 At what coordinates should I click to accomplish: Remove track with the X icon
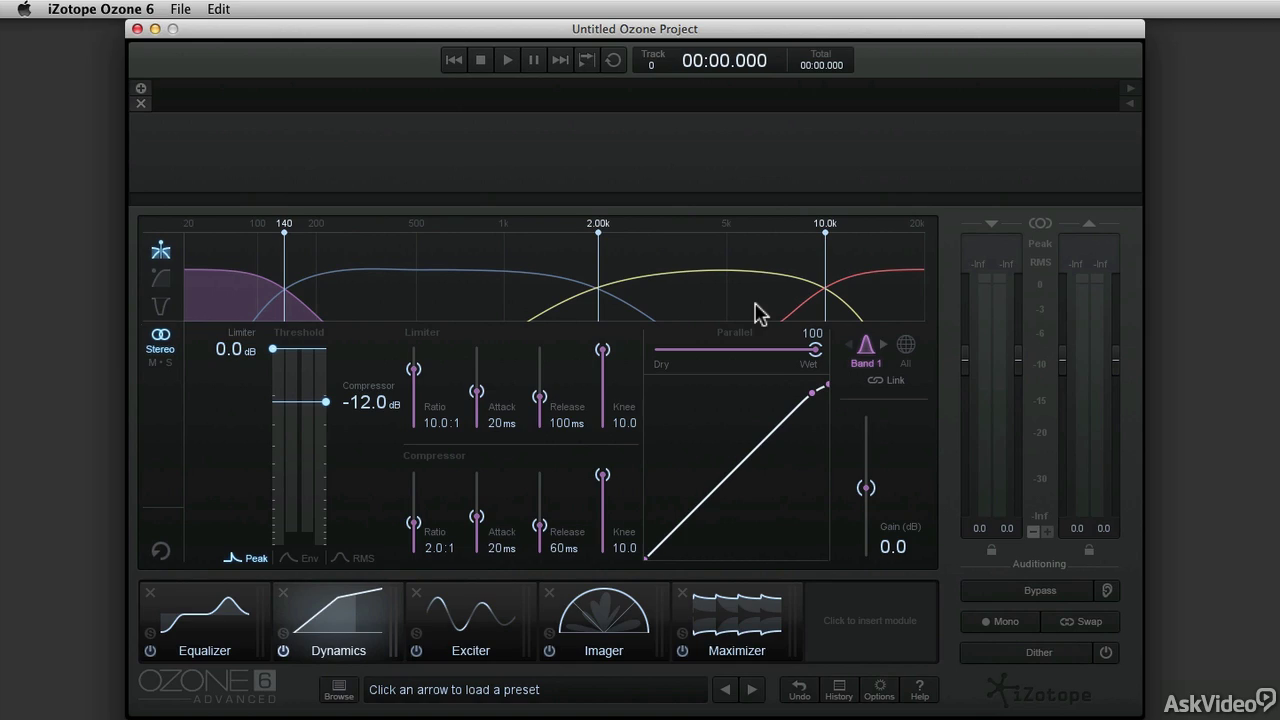click(x=141, y=103)
